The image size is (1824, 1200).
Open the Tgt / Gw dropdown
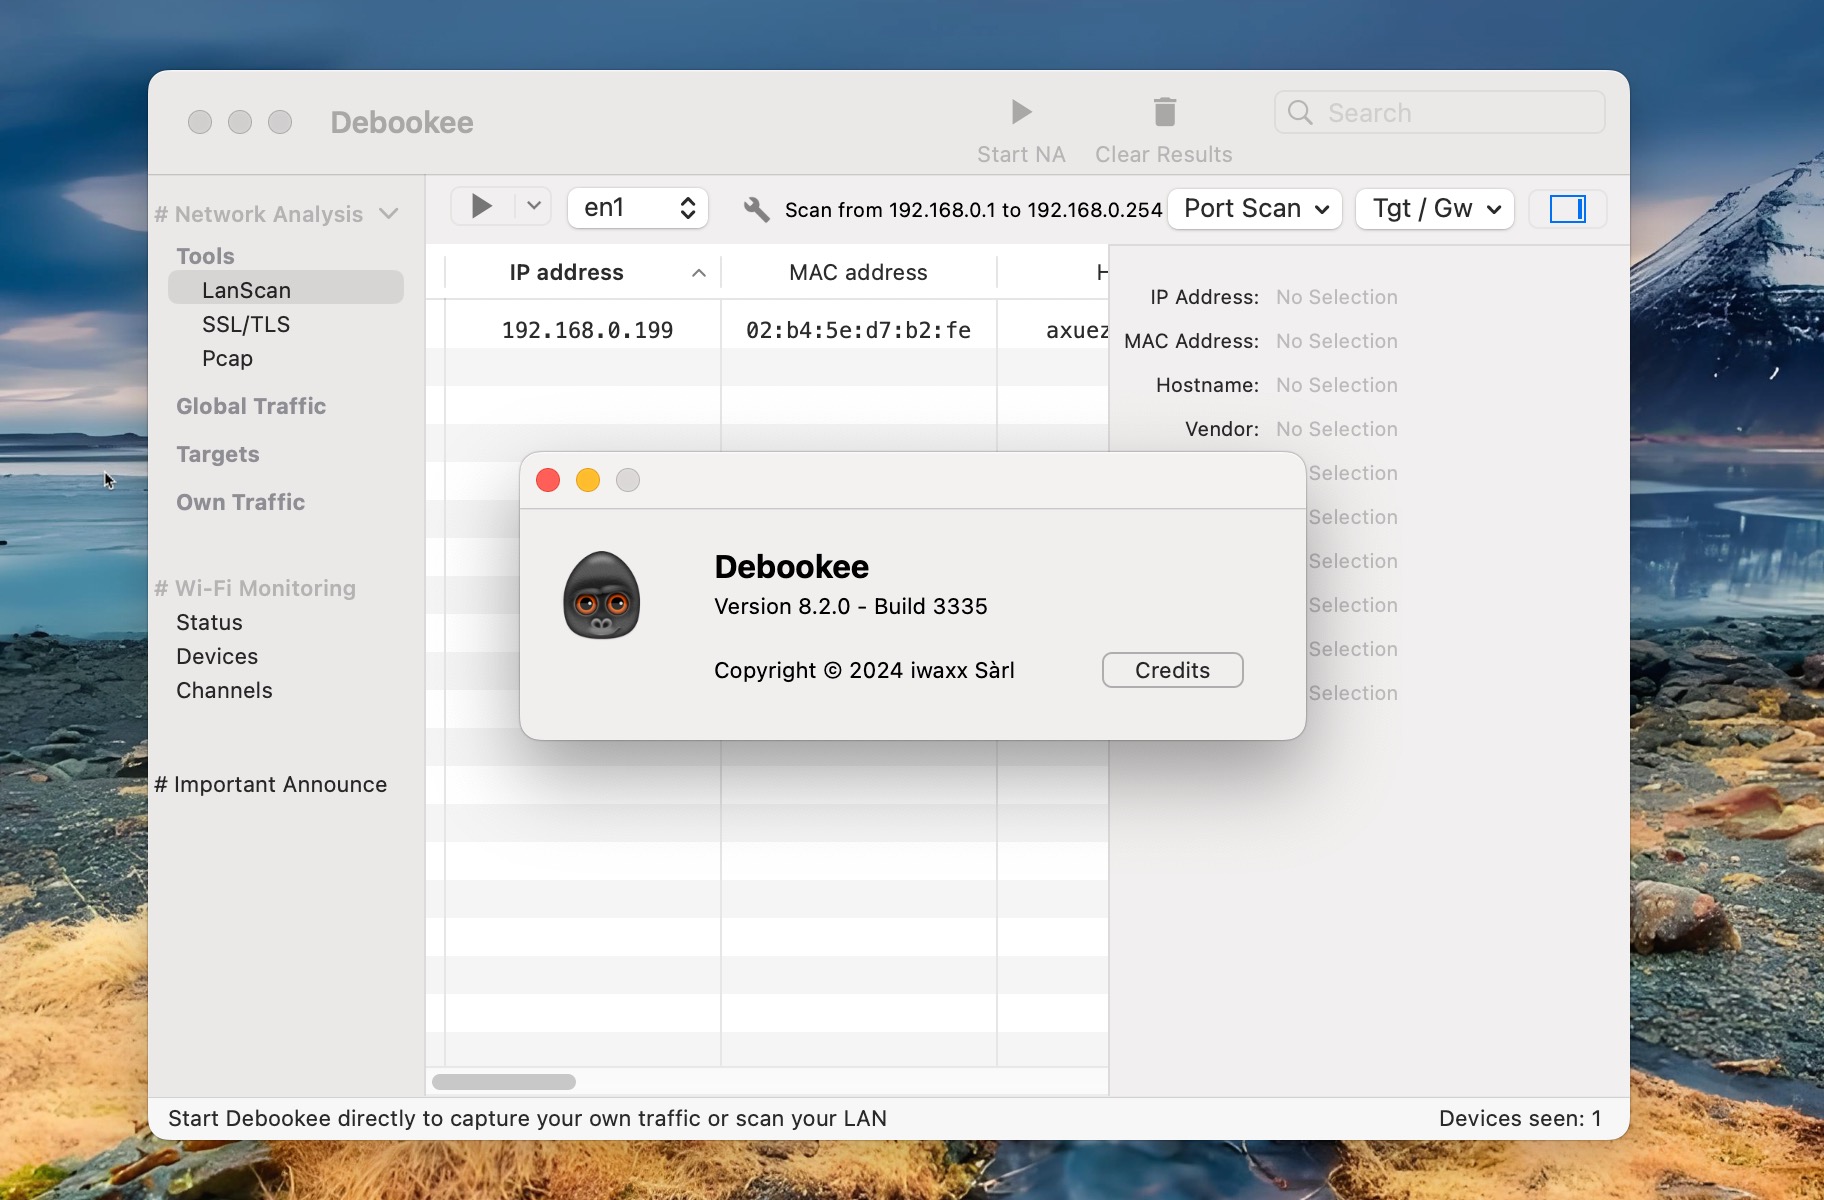[x=1435, y=209]
